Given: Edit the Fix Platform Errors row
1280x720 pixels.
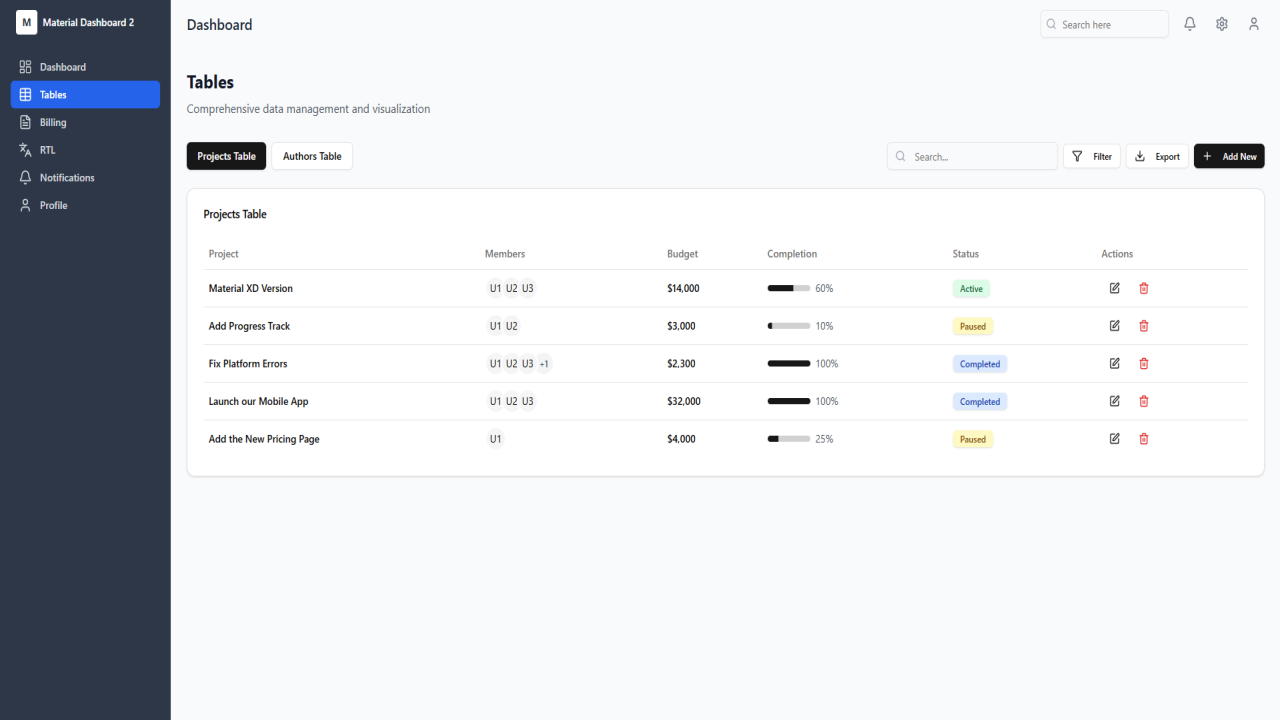Looking at the screenshot, I should pos(1115,364).
